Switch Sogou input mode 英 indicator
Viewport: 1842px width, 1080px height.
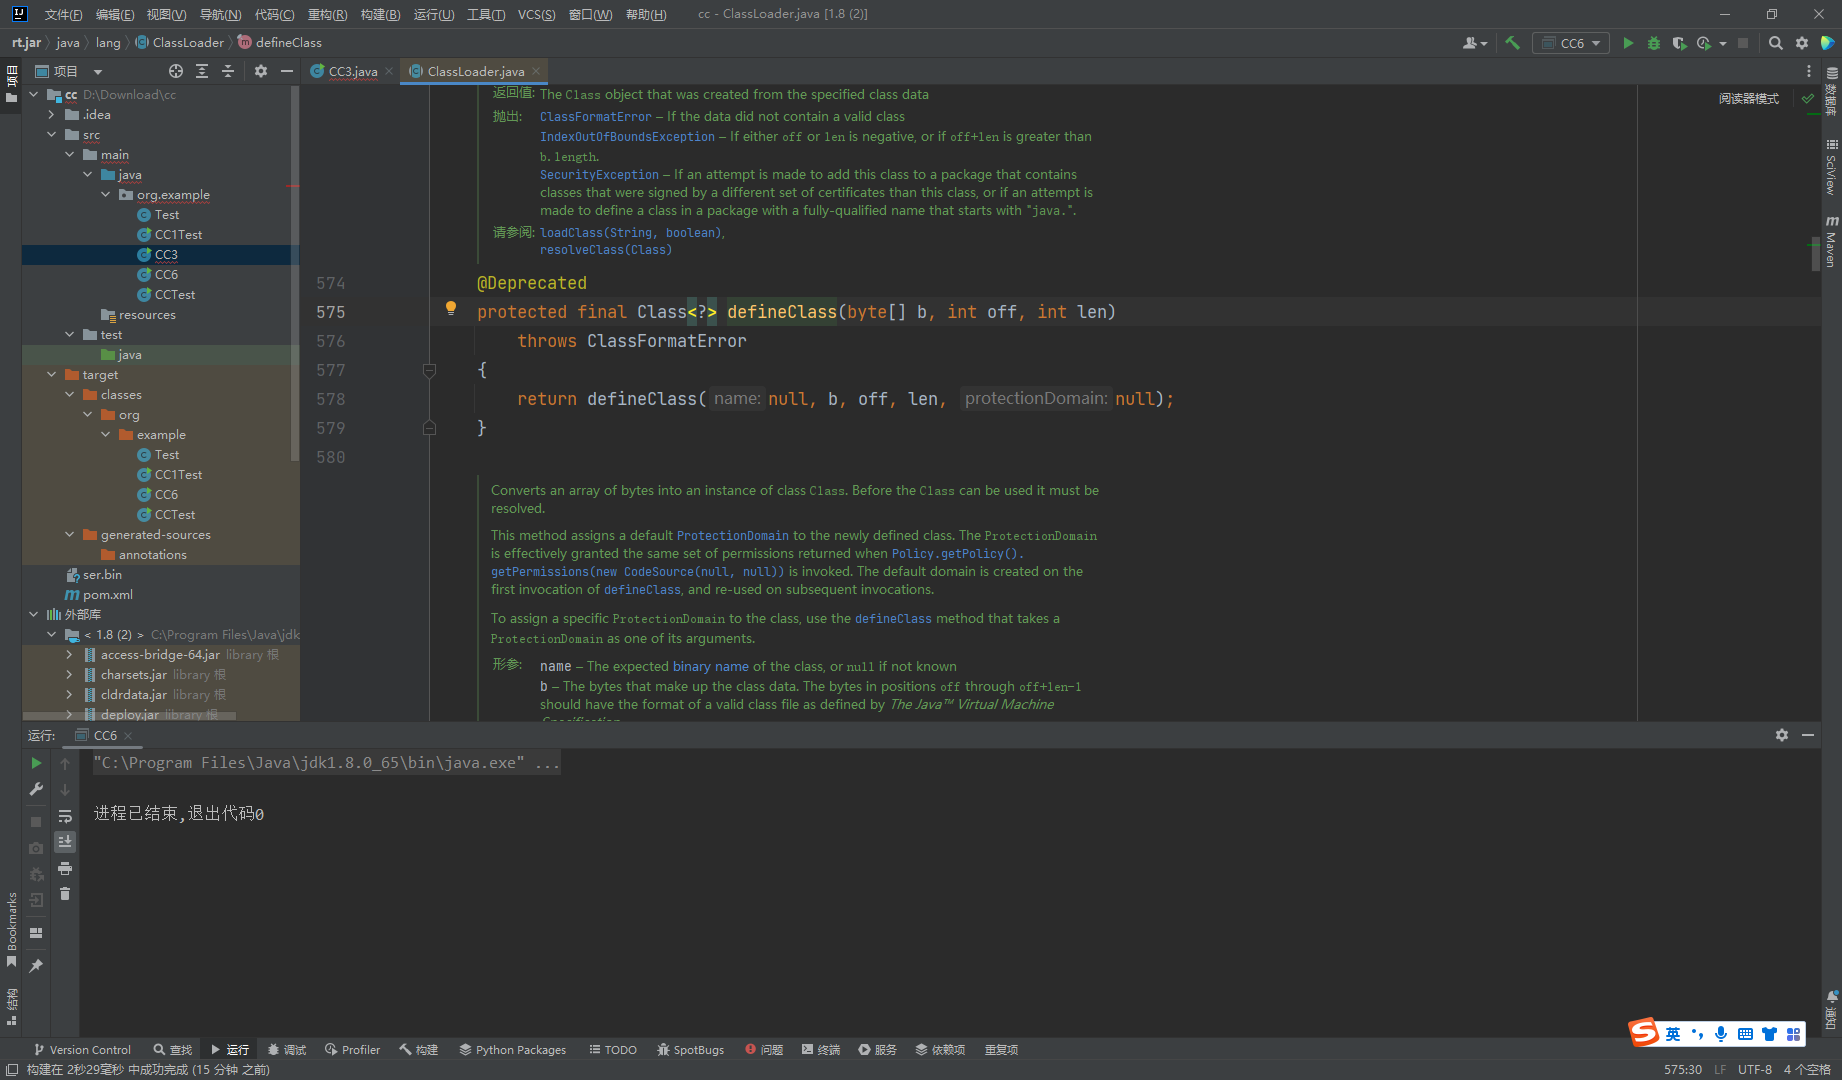(1672, 1034)
